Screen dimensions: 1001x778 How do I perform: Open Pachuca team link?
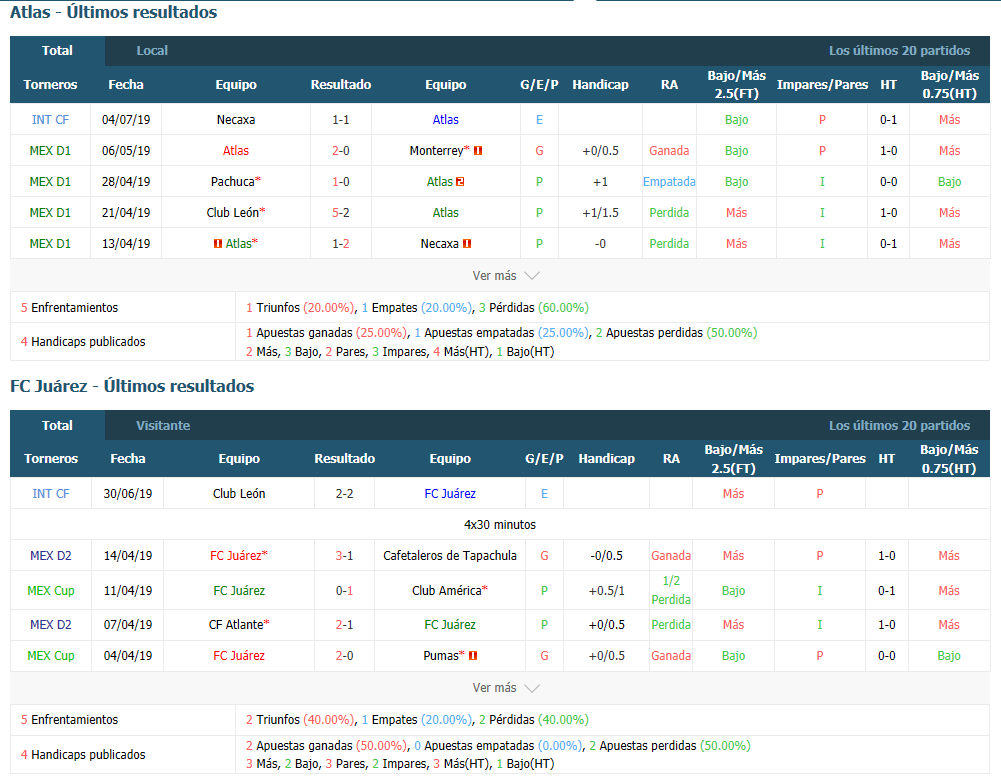pyautogui.click(x=233, y=182)
